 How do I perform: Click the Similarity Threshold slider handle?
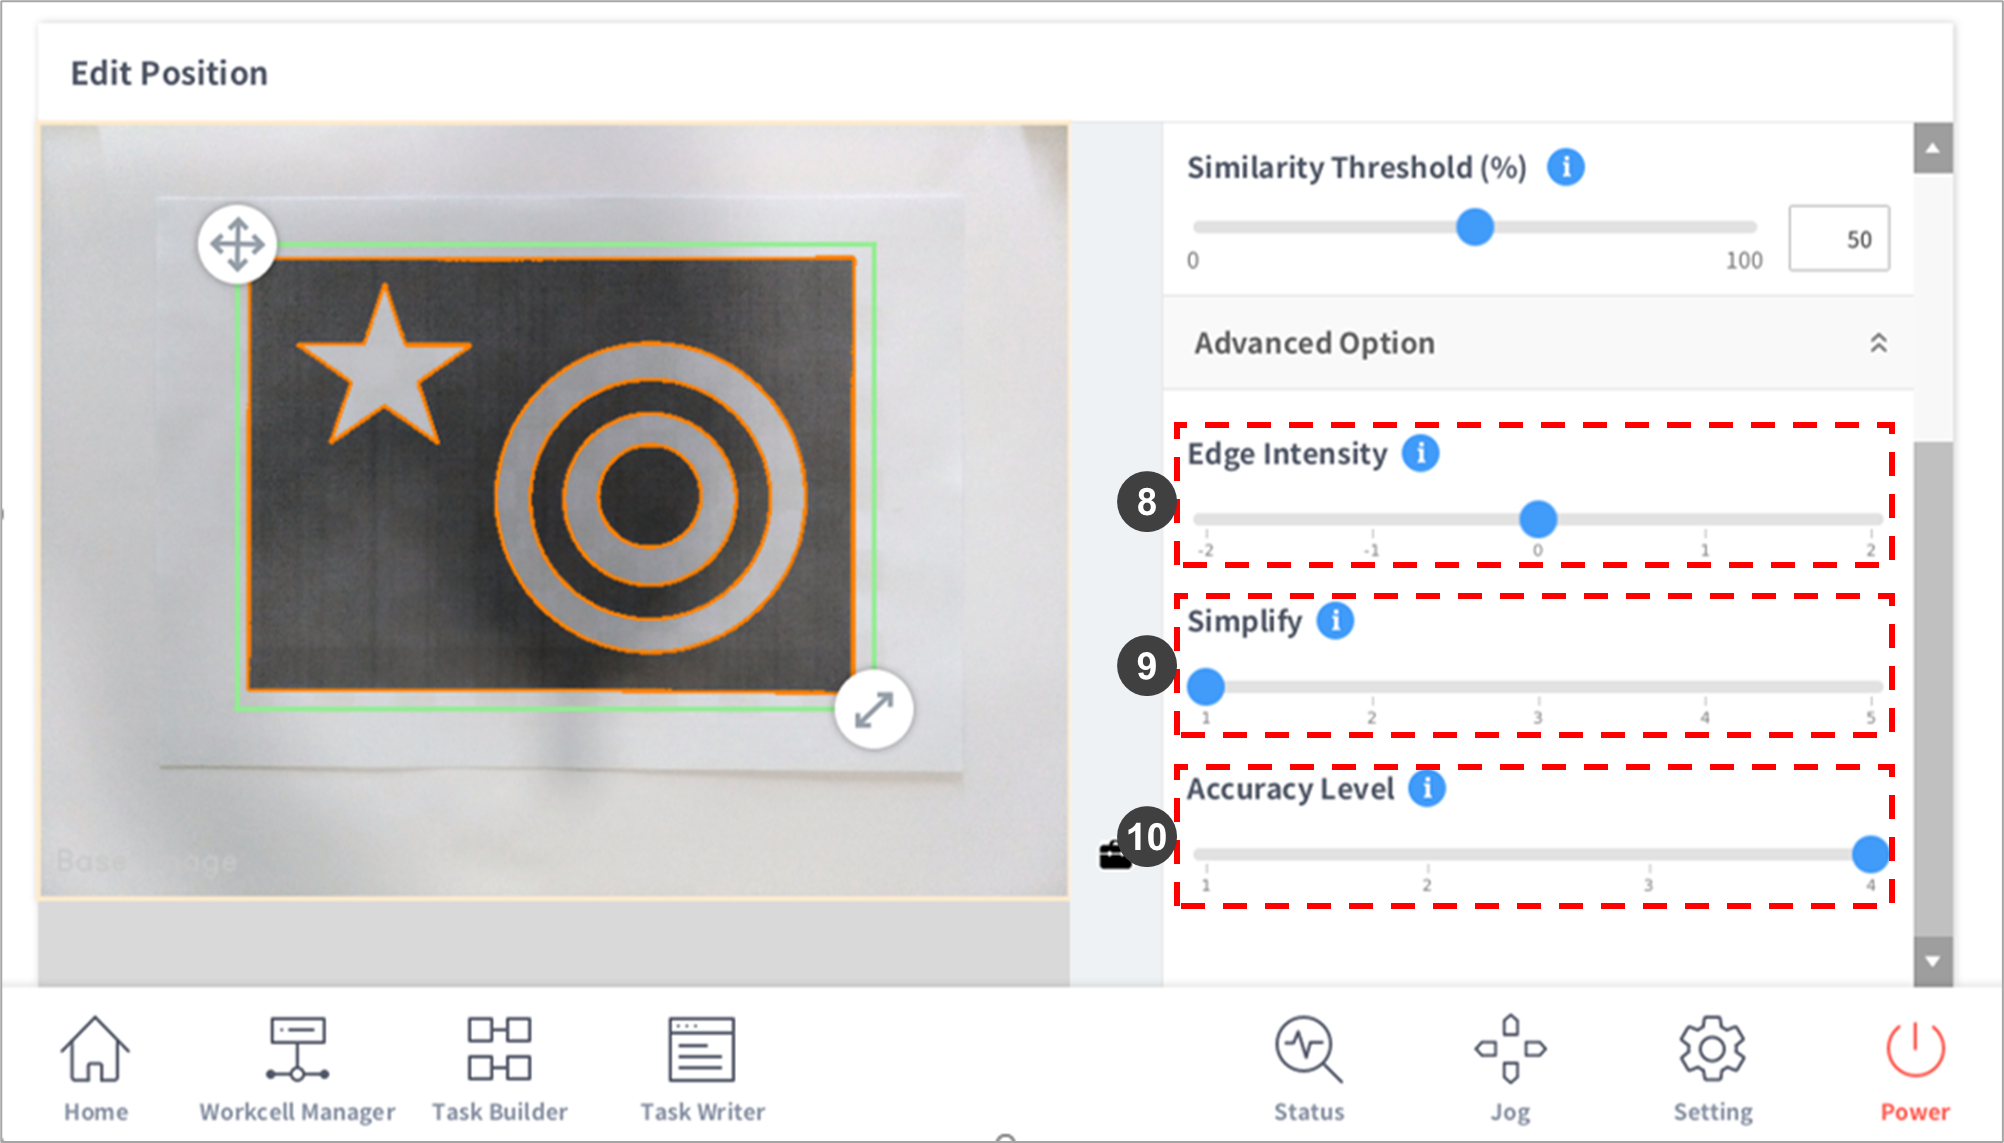point(1474,227)
